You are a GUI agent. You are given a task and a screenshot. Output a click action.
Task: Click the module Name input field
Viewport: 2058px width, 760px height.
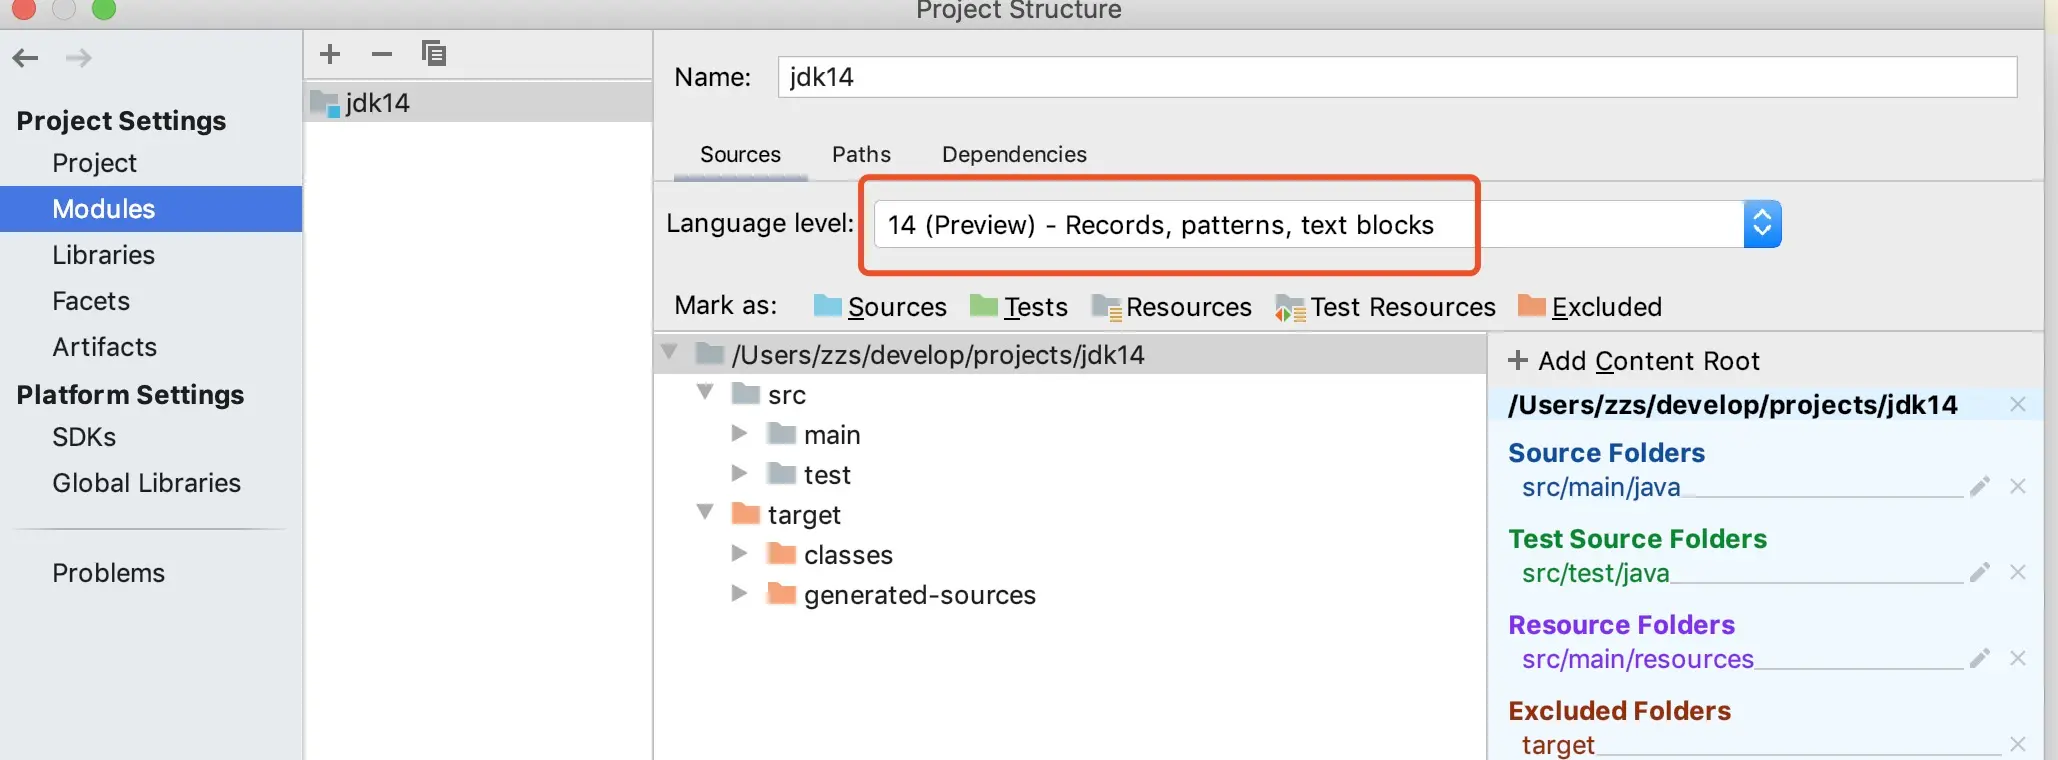[x=1396, y=77]
